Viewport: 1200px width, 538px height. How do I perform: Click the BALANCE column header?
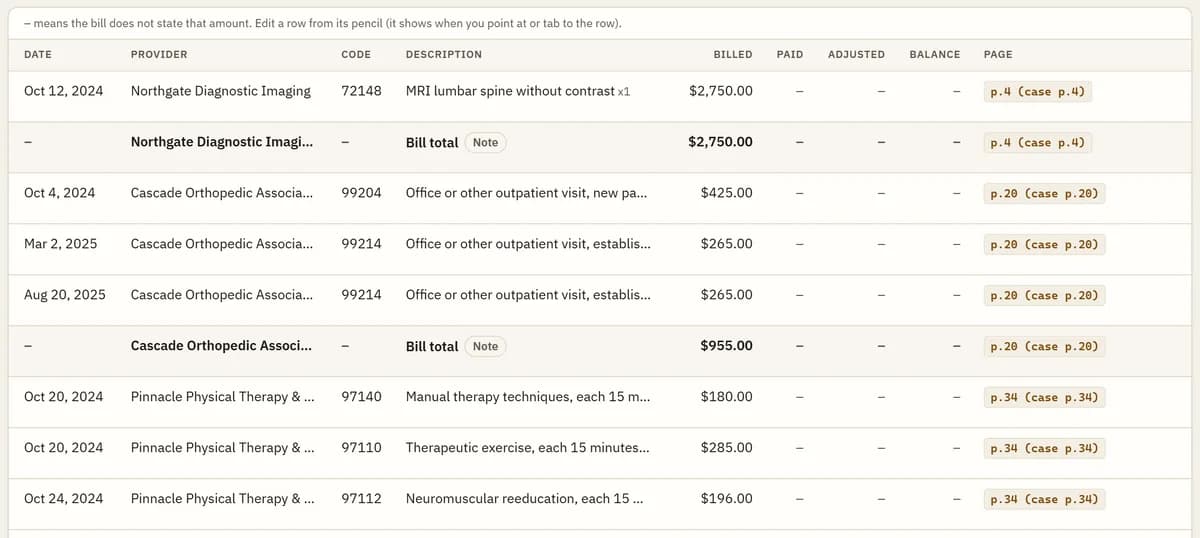pyautogui.click(x=935, y=54)
